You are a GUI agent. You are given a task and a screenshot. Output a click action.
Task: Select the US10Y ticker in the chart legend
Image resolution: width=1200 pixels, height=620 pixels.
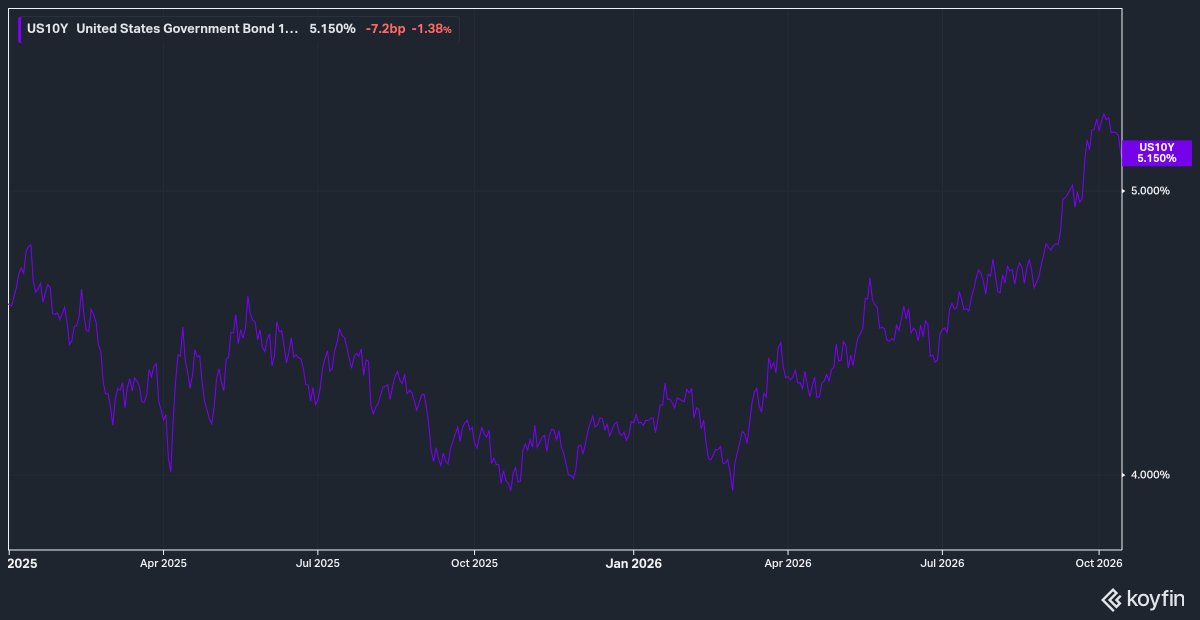[48, 29]
